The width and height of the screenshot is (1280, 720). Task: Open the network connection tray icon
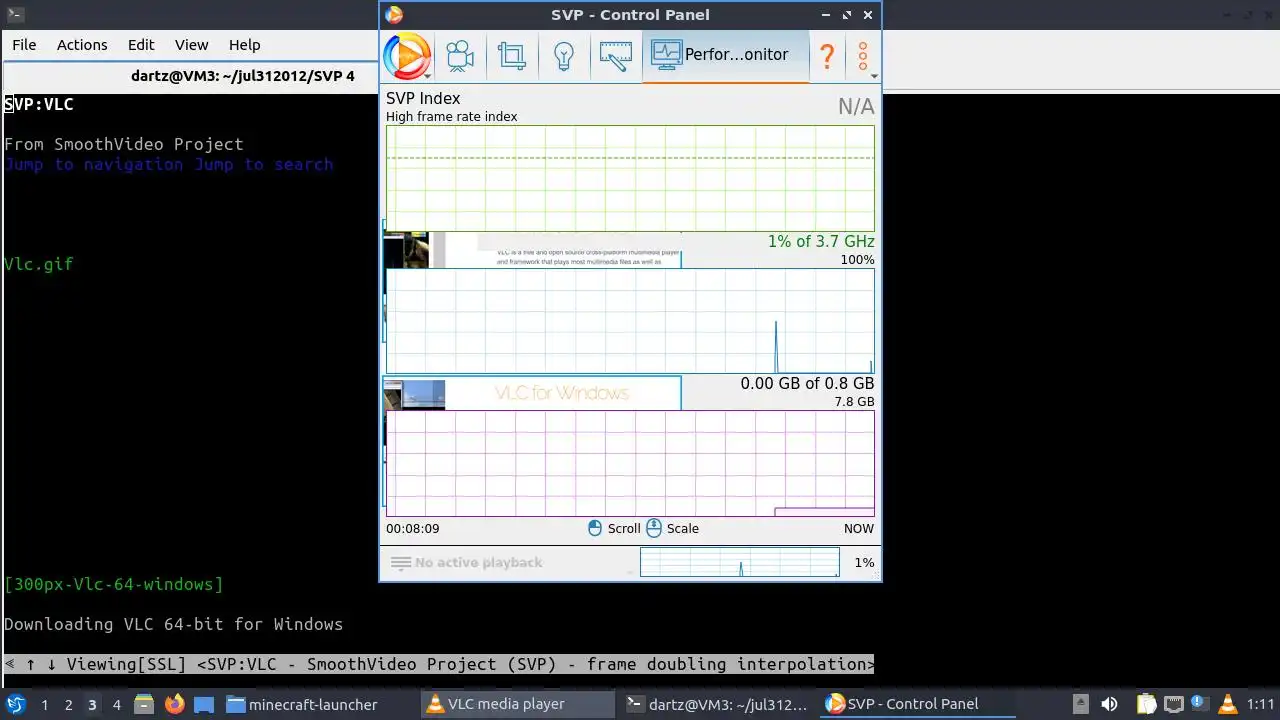tap(1173, 704)
